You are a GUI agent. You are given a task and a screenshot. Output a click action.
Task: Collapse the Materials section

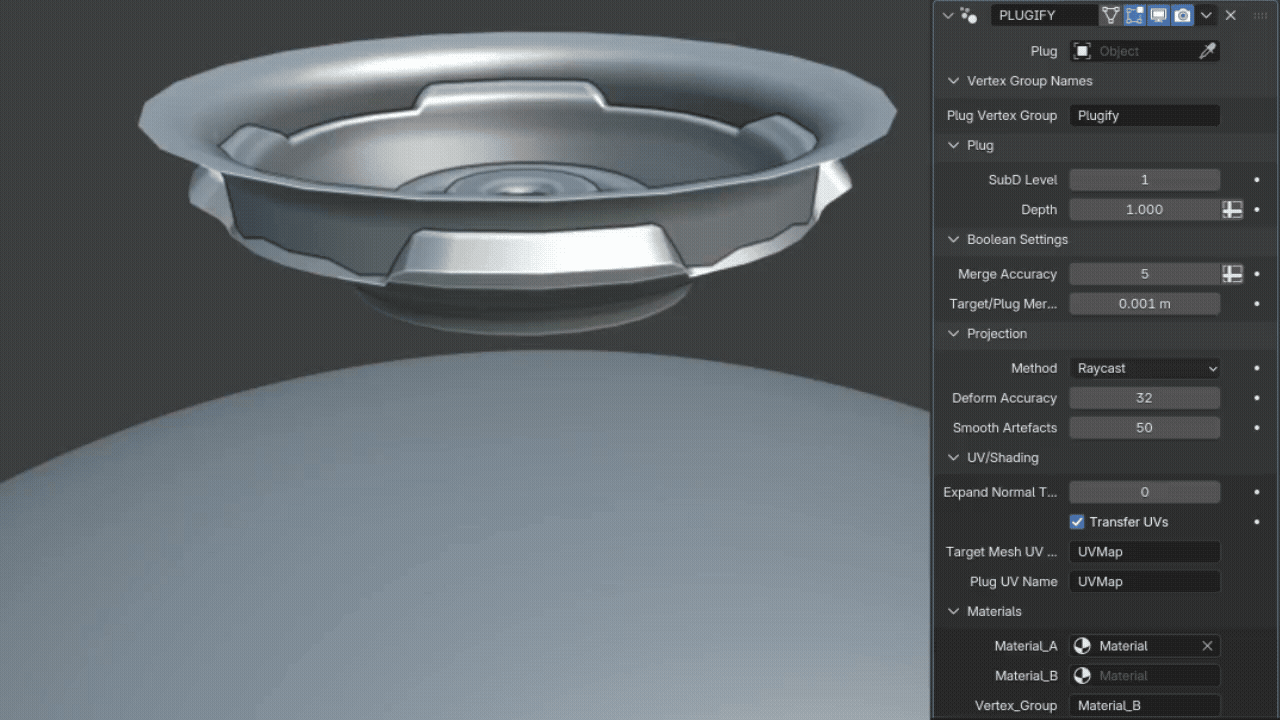click(x=952, y=611)
